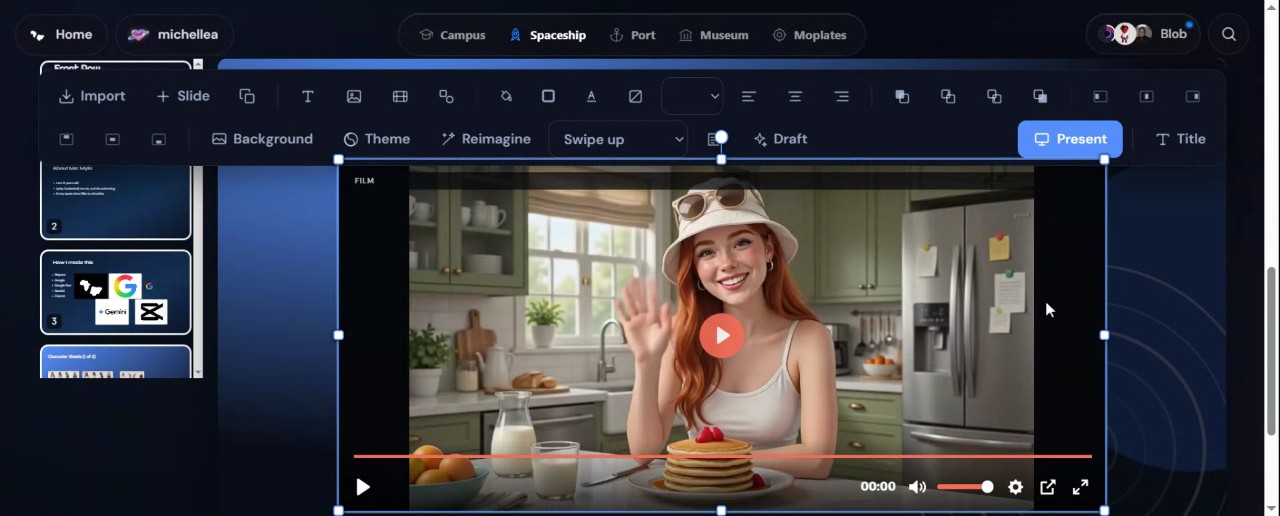Open the Blob profile menu

pos(1143,35)
